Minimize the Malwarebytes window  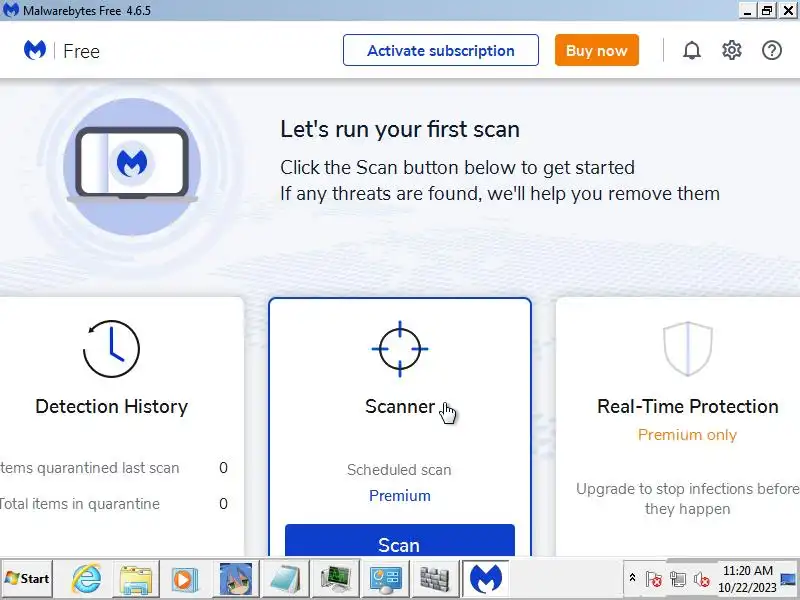[747, 10]
